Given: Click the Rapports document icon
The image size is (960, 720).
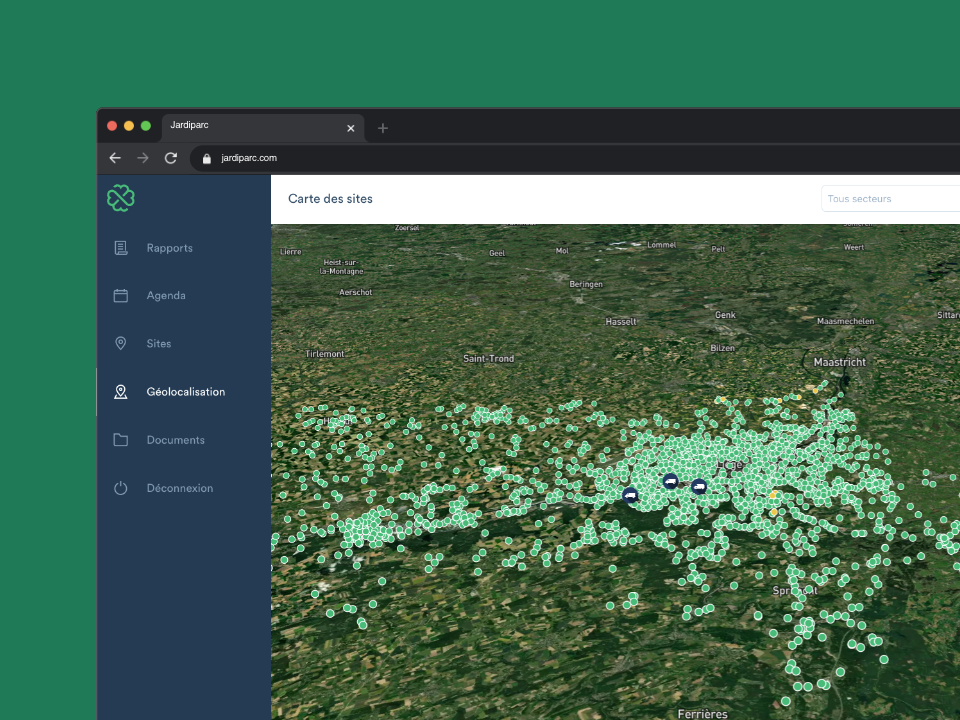Looking at the screenshot, I should click(121, 248).
